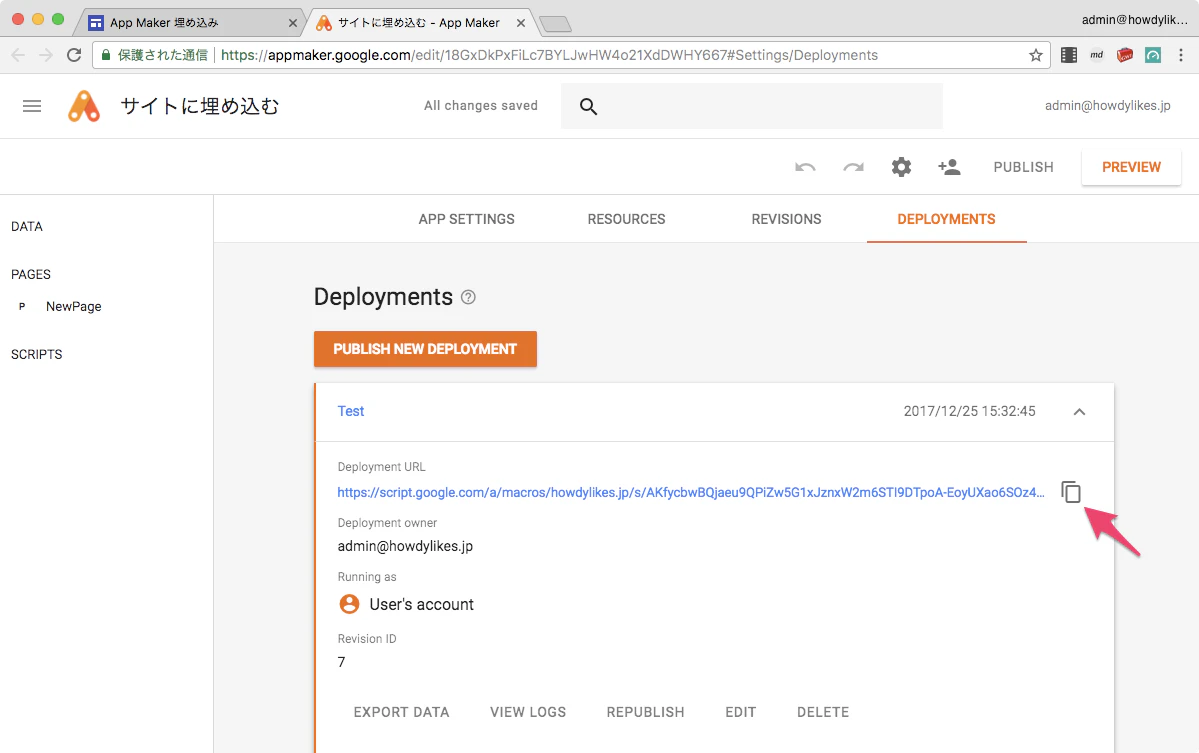Click the film strip extension icon
This screenshot has height=753, width=1199.
(1069, 55)
